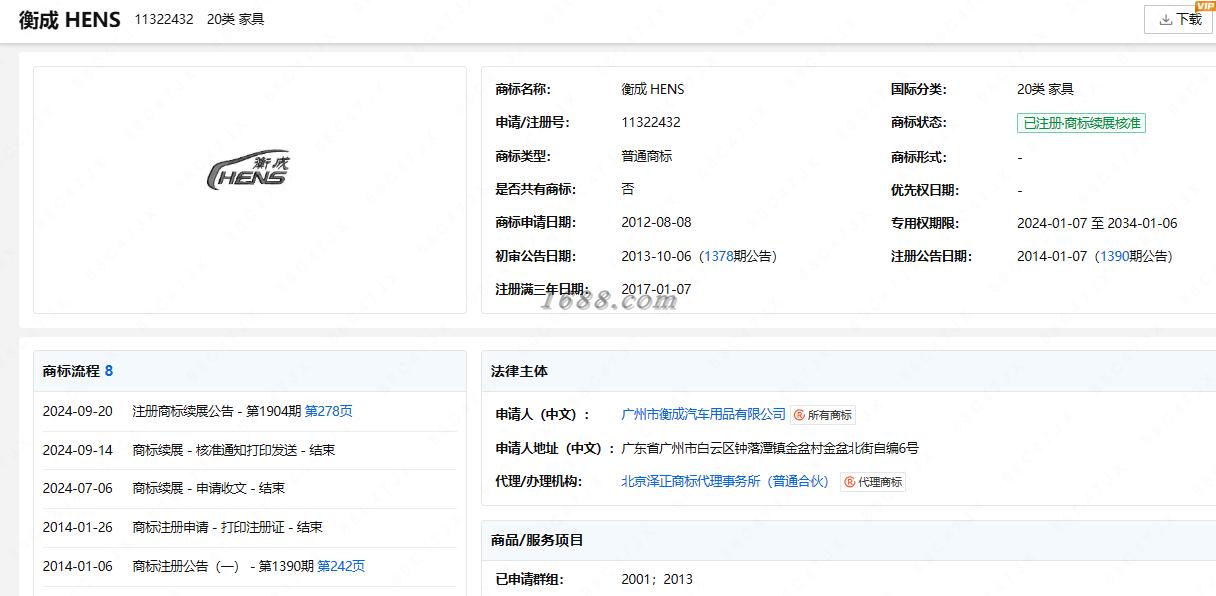Click the registration number 11322432 value
The image size is (1216, 596).
[651, 122]
